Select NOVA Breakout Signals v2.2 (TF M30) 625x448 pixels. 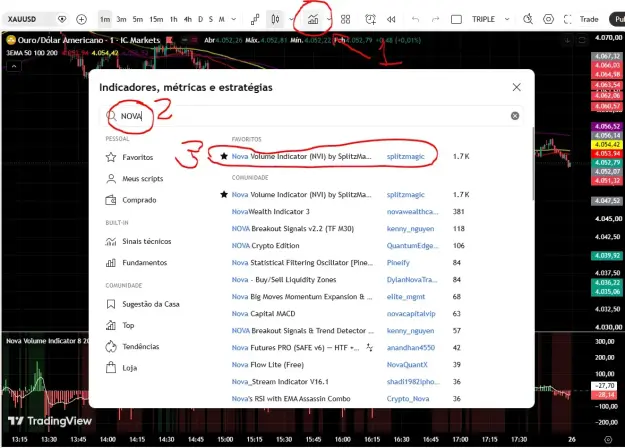[293, 229]
